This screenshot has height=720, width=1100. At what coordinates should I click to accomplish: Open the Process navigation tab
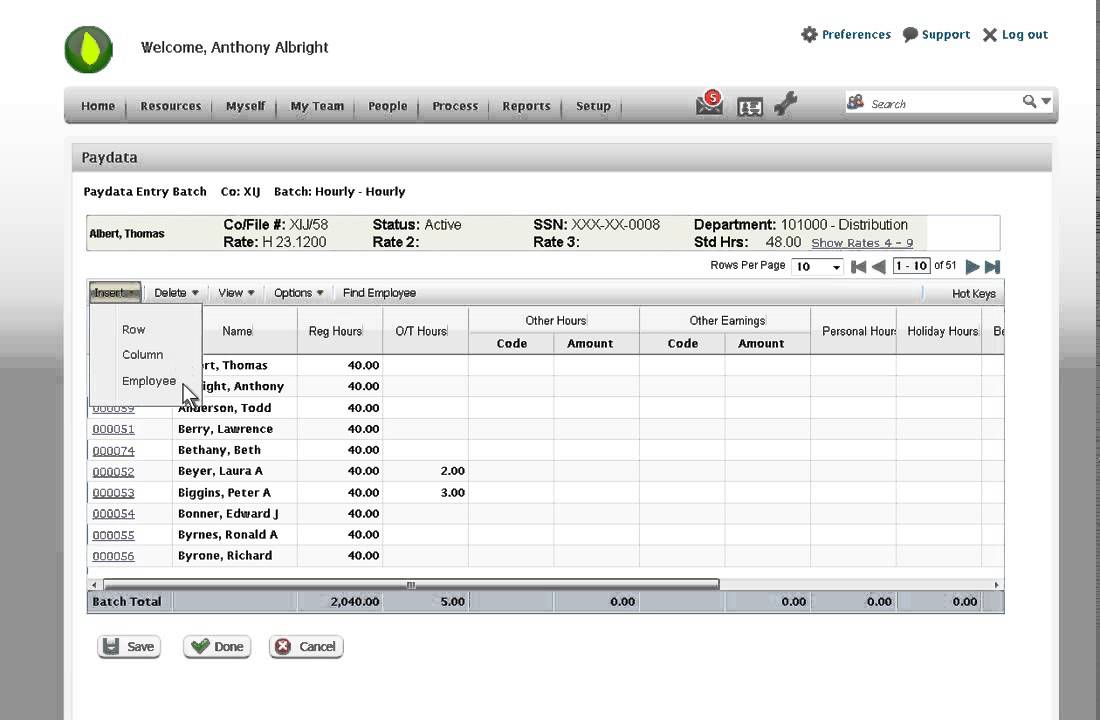[455, 106]
